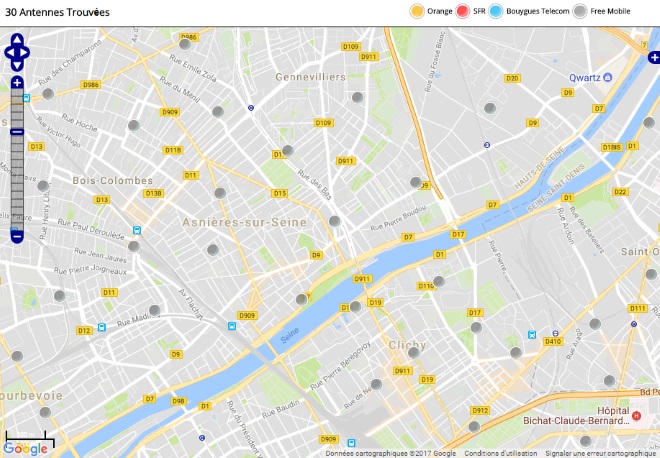Click the train station icon near Bois-Colombes
Image resolution: width=660 pixels, height=458 pixels.
[x=137, y=230]
